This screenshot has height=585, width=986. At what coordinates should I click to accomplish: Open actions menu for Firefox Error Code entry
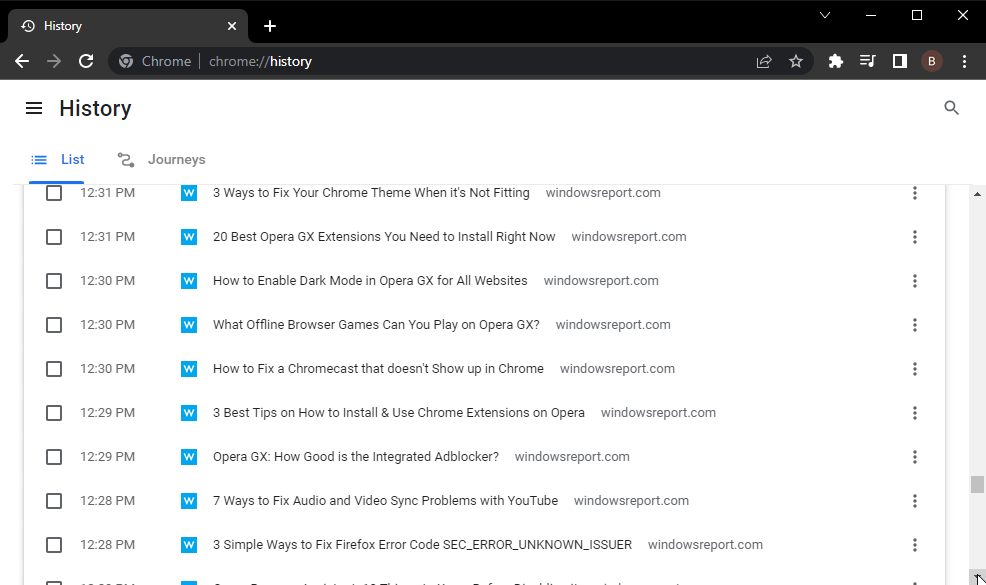coord(915,545)
